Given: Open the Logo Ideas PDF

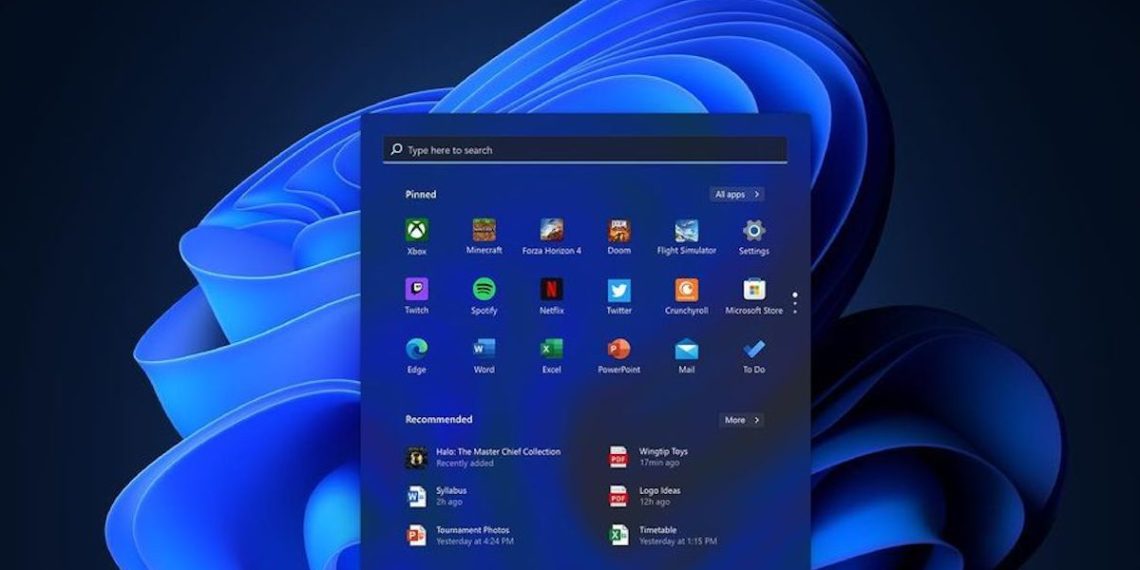Looking at the screenshot, I should tap(645, 496).
